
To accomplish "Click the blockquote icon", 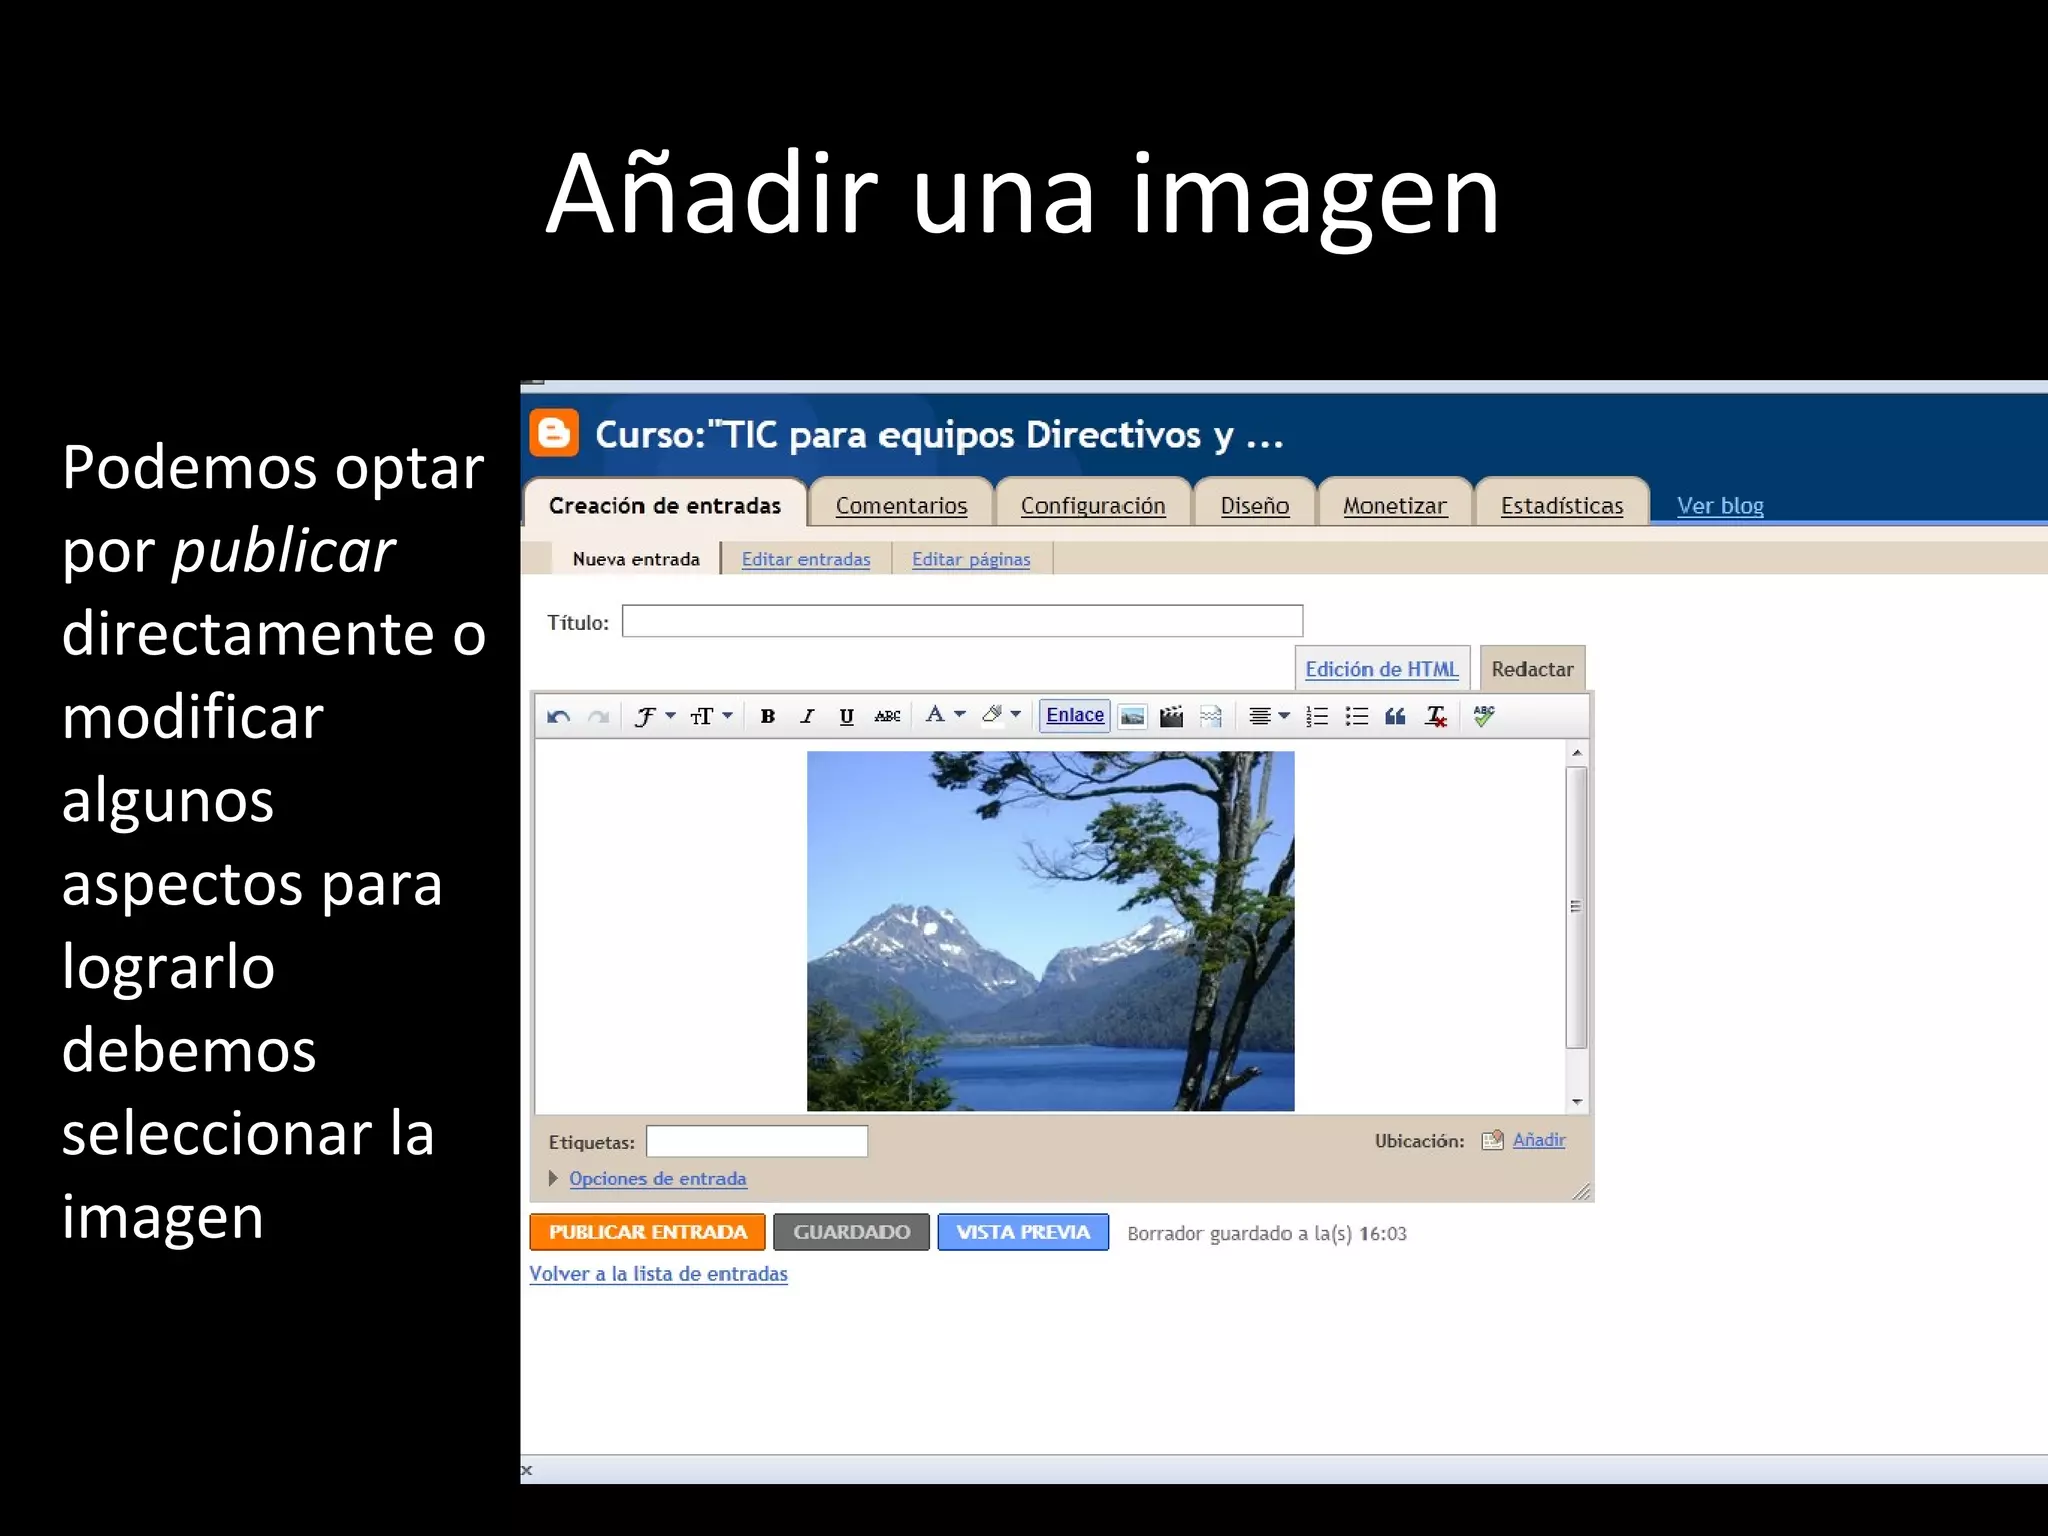I will [1395, 716].
